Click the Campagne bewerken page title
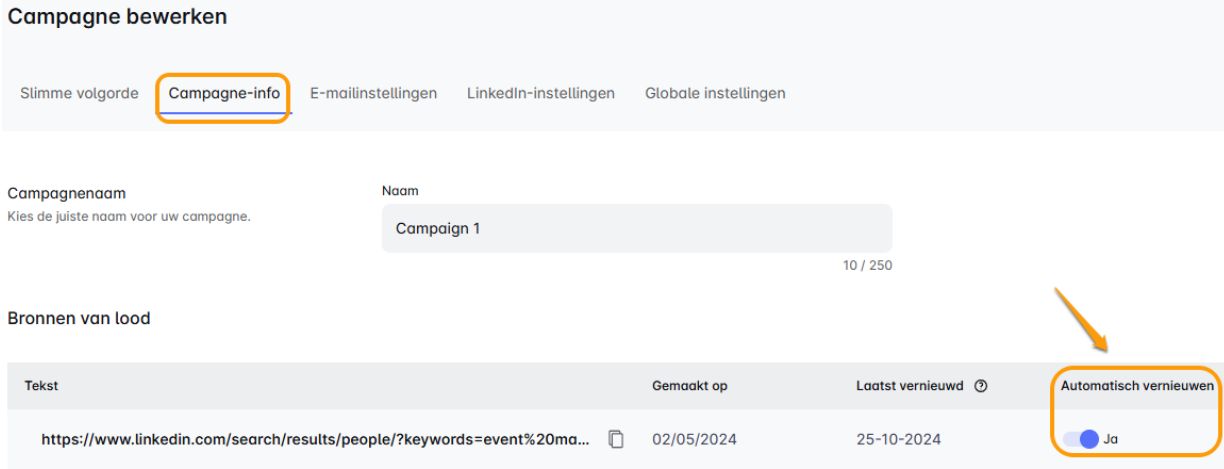Screen dimensions: 1224x469 click(x=117, y=17)
